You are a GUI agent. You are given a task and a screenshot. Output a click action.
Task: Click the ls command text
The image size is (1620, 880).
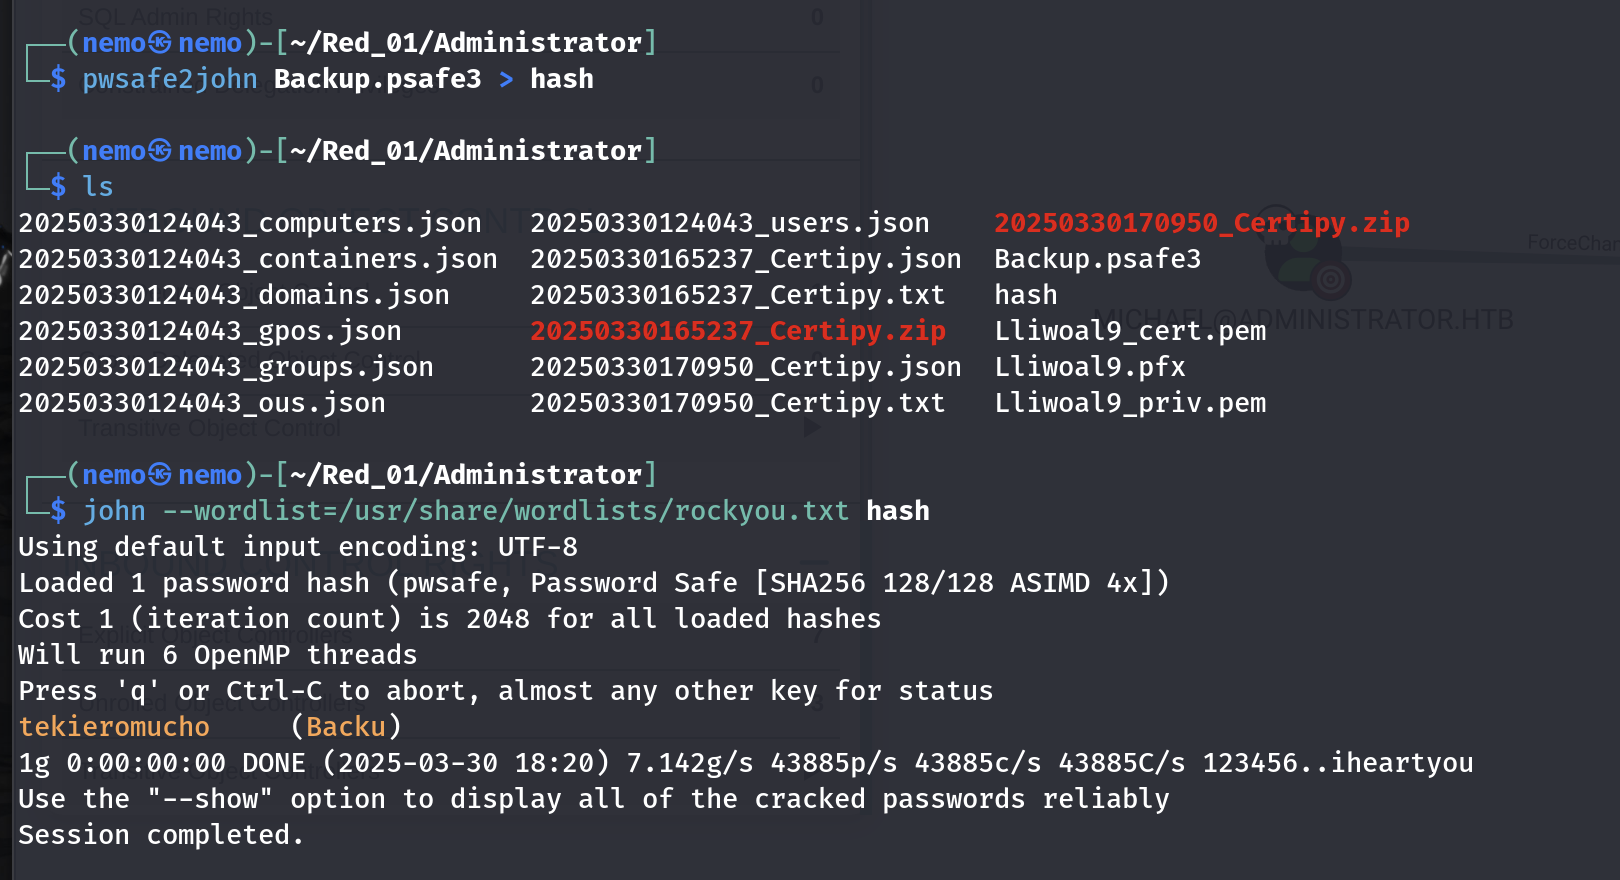click(97, 187)
